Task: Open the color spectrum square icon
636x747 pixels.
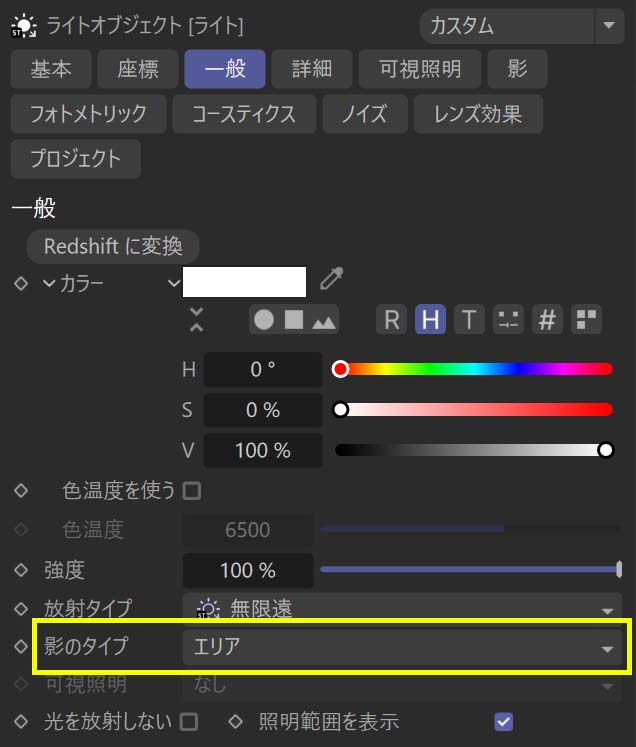Action: tap(294, 319)
